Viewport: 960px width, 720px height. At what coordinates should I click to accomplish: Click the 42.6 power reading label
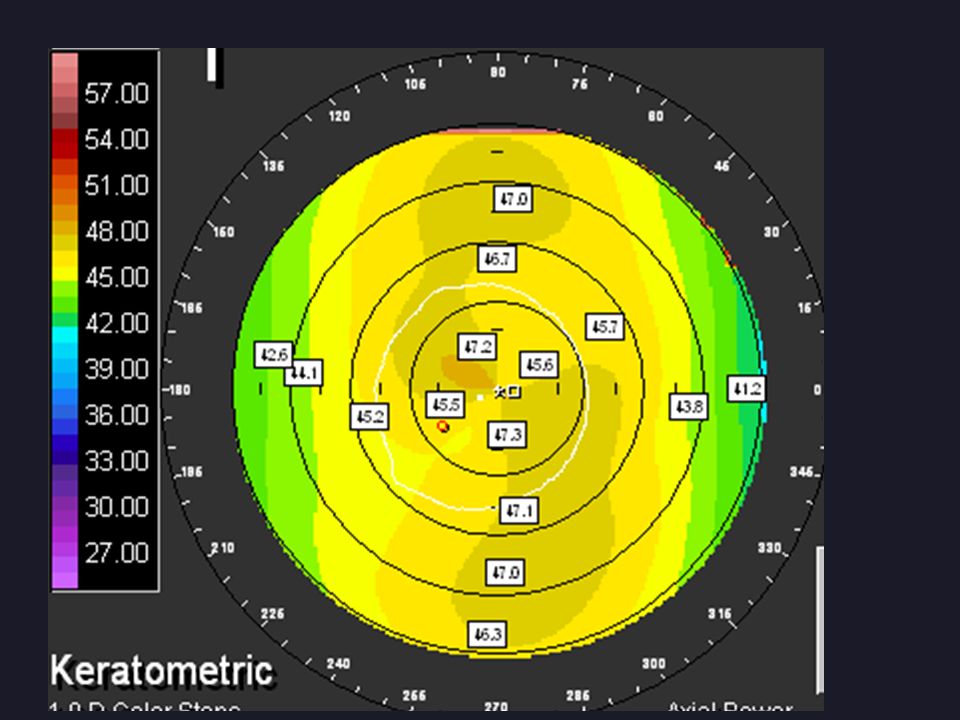273,354
